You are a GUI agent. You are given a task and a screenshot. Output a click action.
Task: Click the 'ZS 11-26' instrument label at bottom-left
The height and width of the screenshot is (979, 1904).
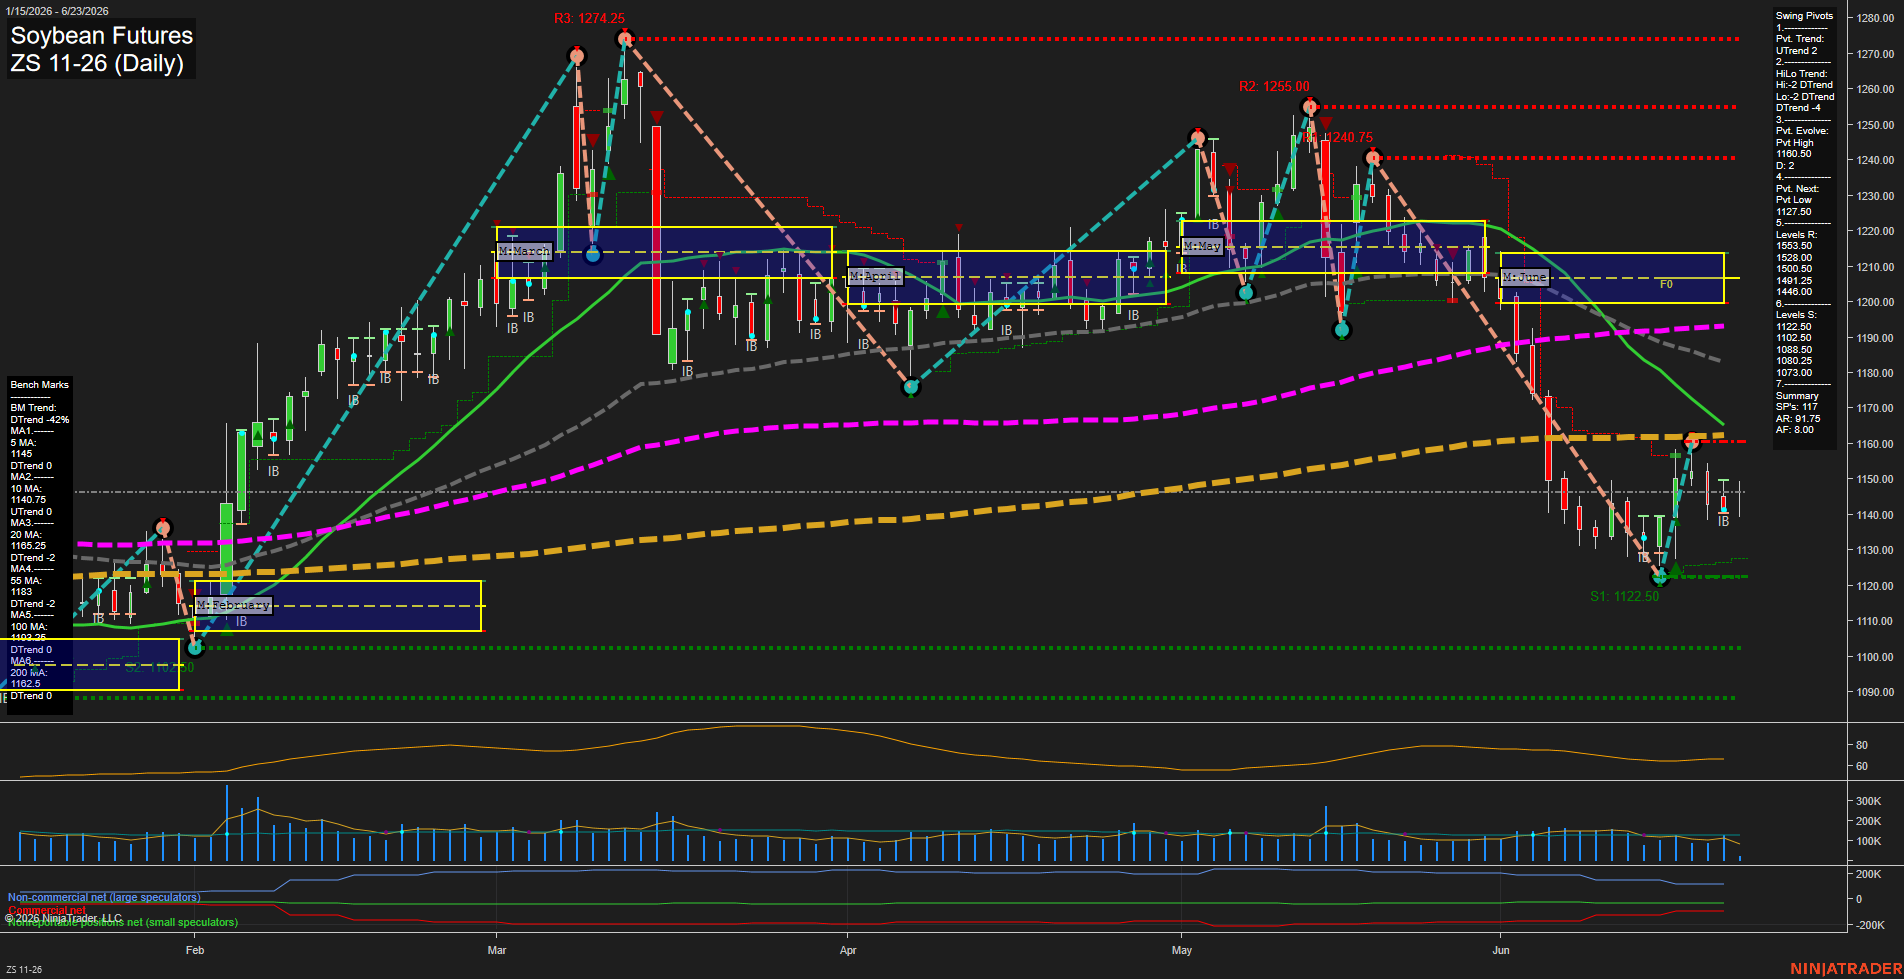(x=24, y=970)
